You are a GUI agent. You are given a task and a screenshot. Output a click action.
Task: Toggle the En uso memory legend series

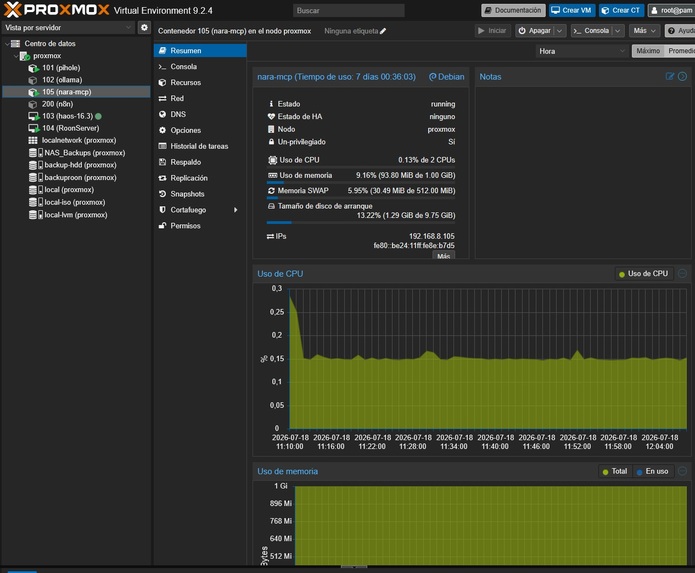click(x=652, y=472)
